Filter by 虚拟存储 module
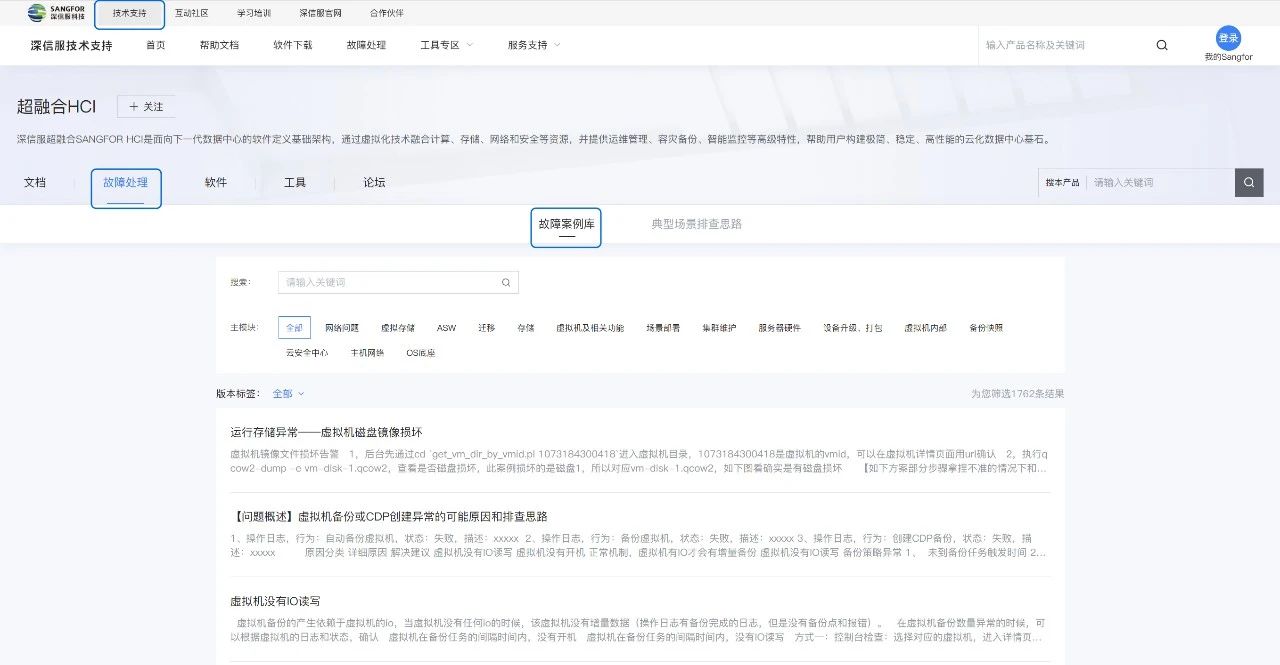This screenshot has width=1280, height=665. pos(397,328)
